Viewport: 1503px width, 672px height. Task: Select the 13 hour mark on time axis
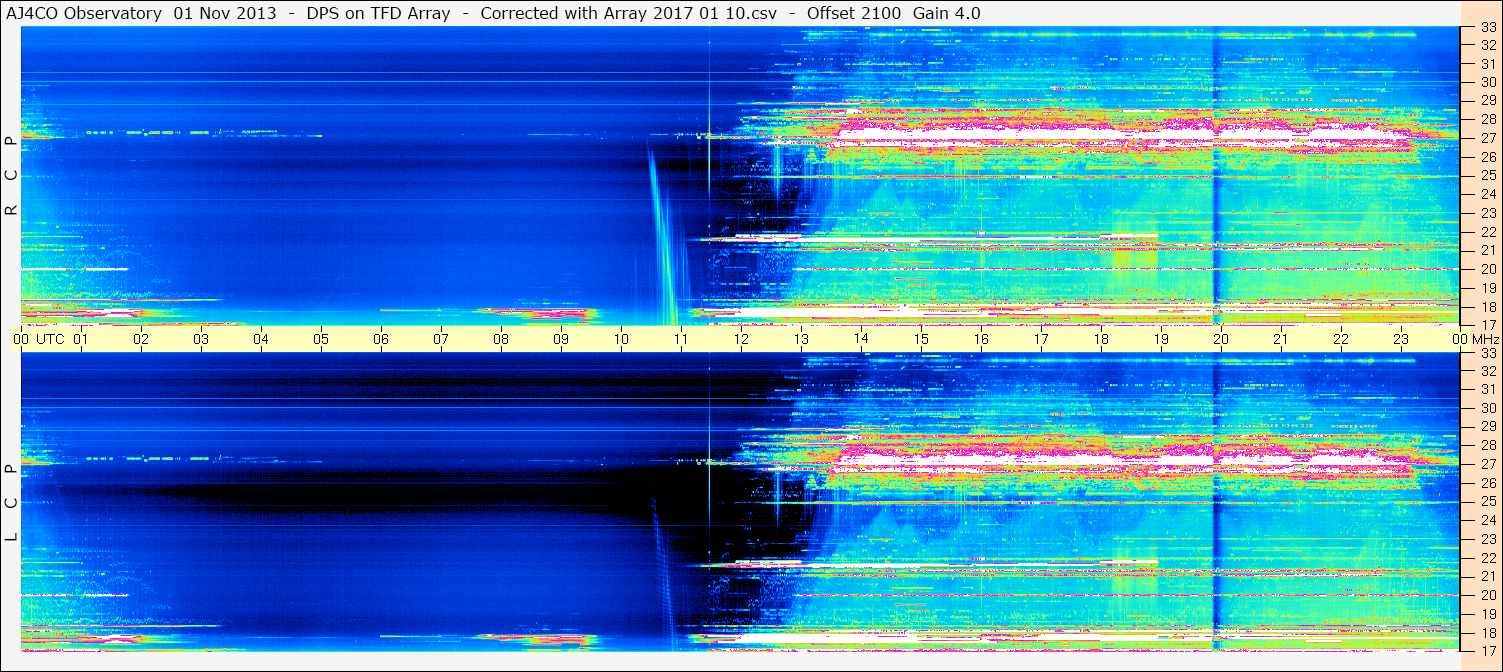pos(801,340)
